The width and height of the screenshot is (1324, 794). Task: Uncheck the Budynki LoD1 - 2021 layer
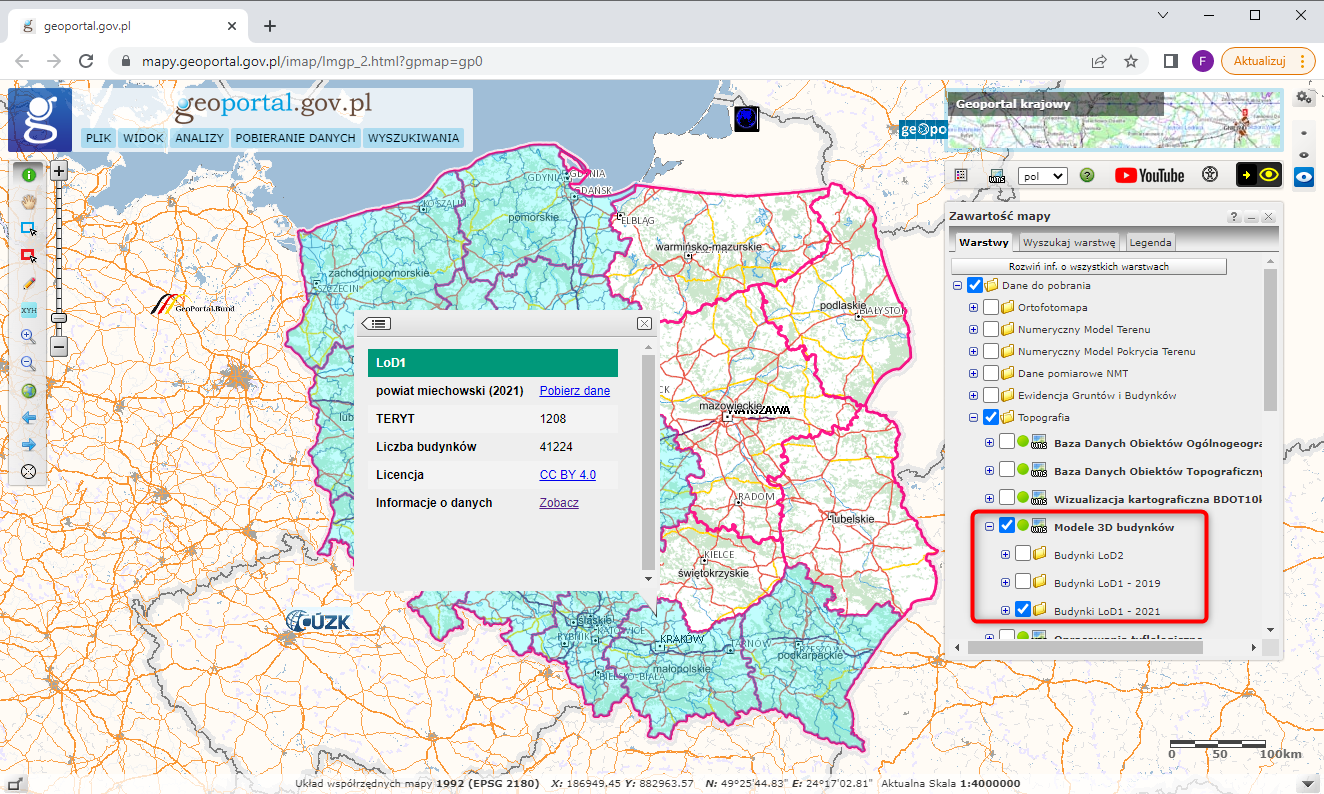tap(1023, 609)
